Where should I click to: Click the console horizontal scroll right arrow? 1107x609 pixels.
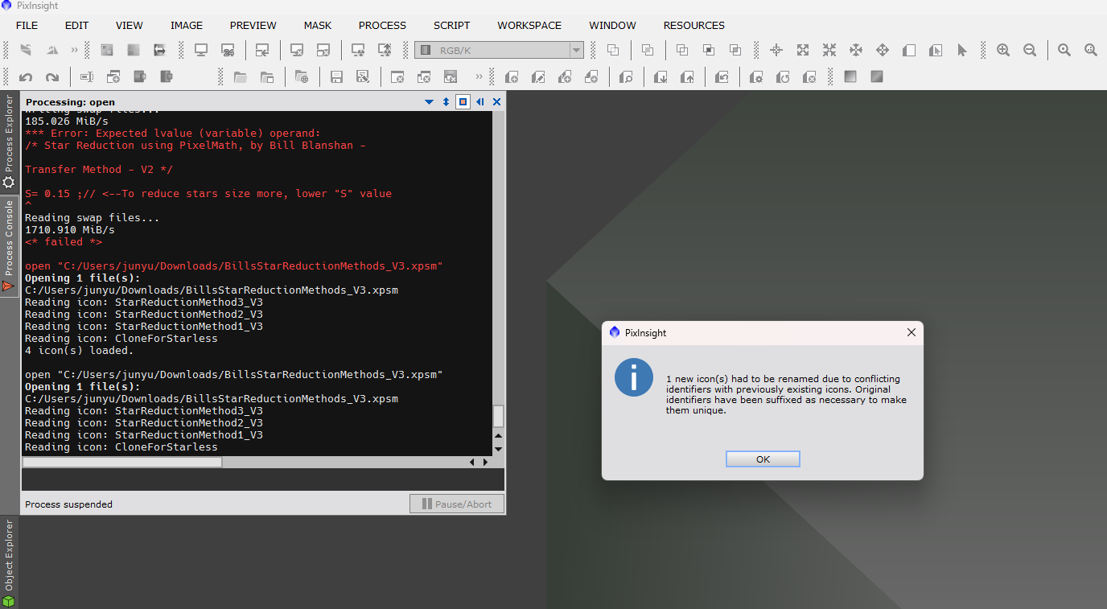point(485,462)
